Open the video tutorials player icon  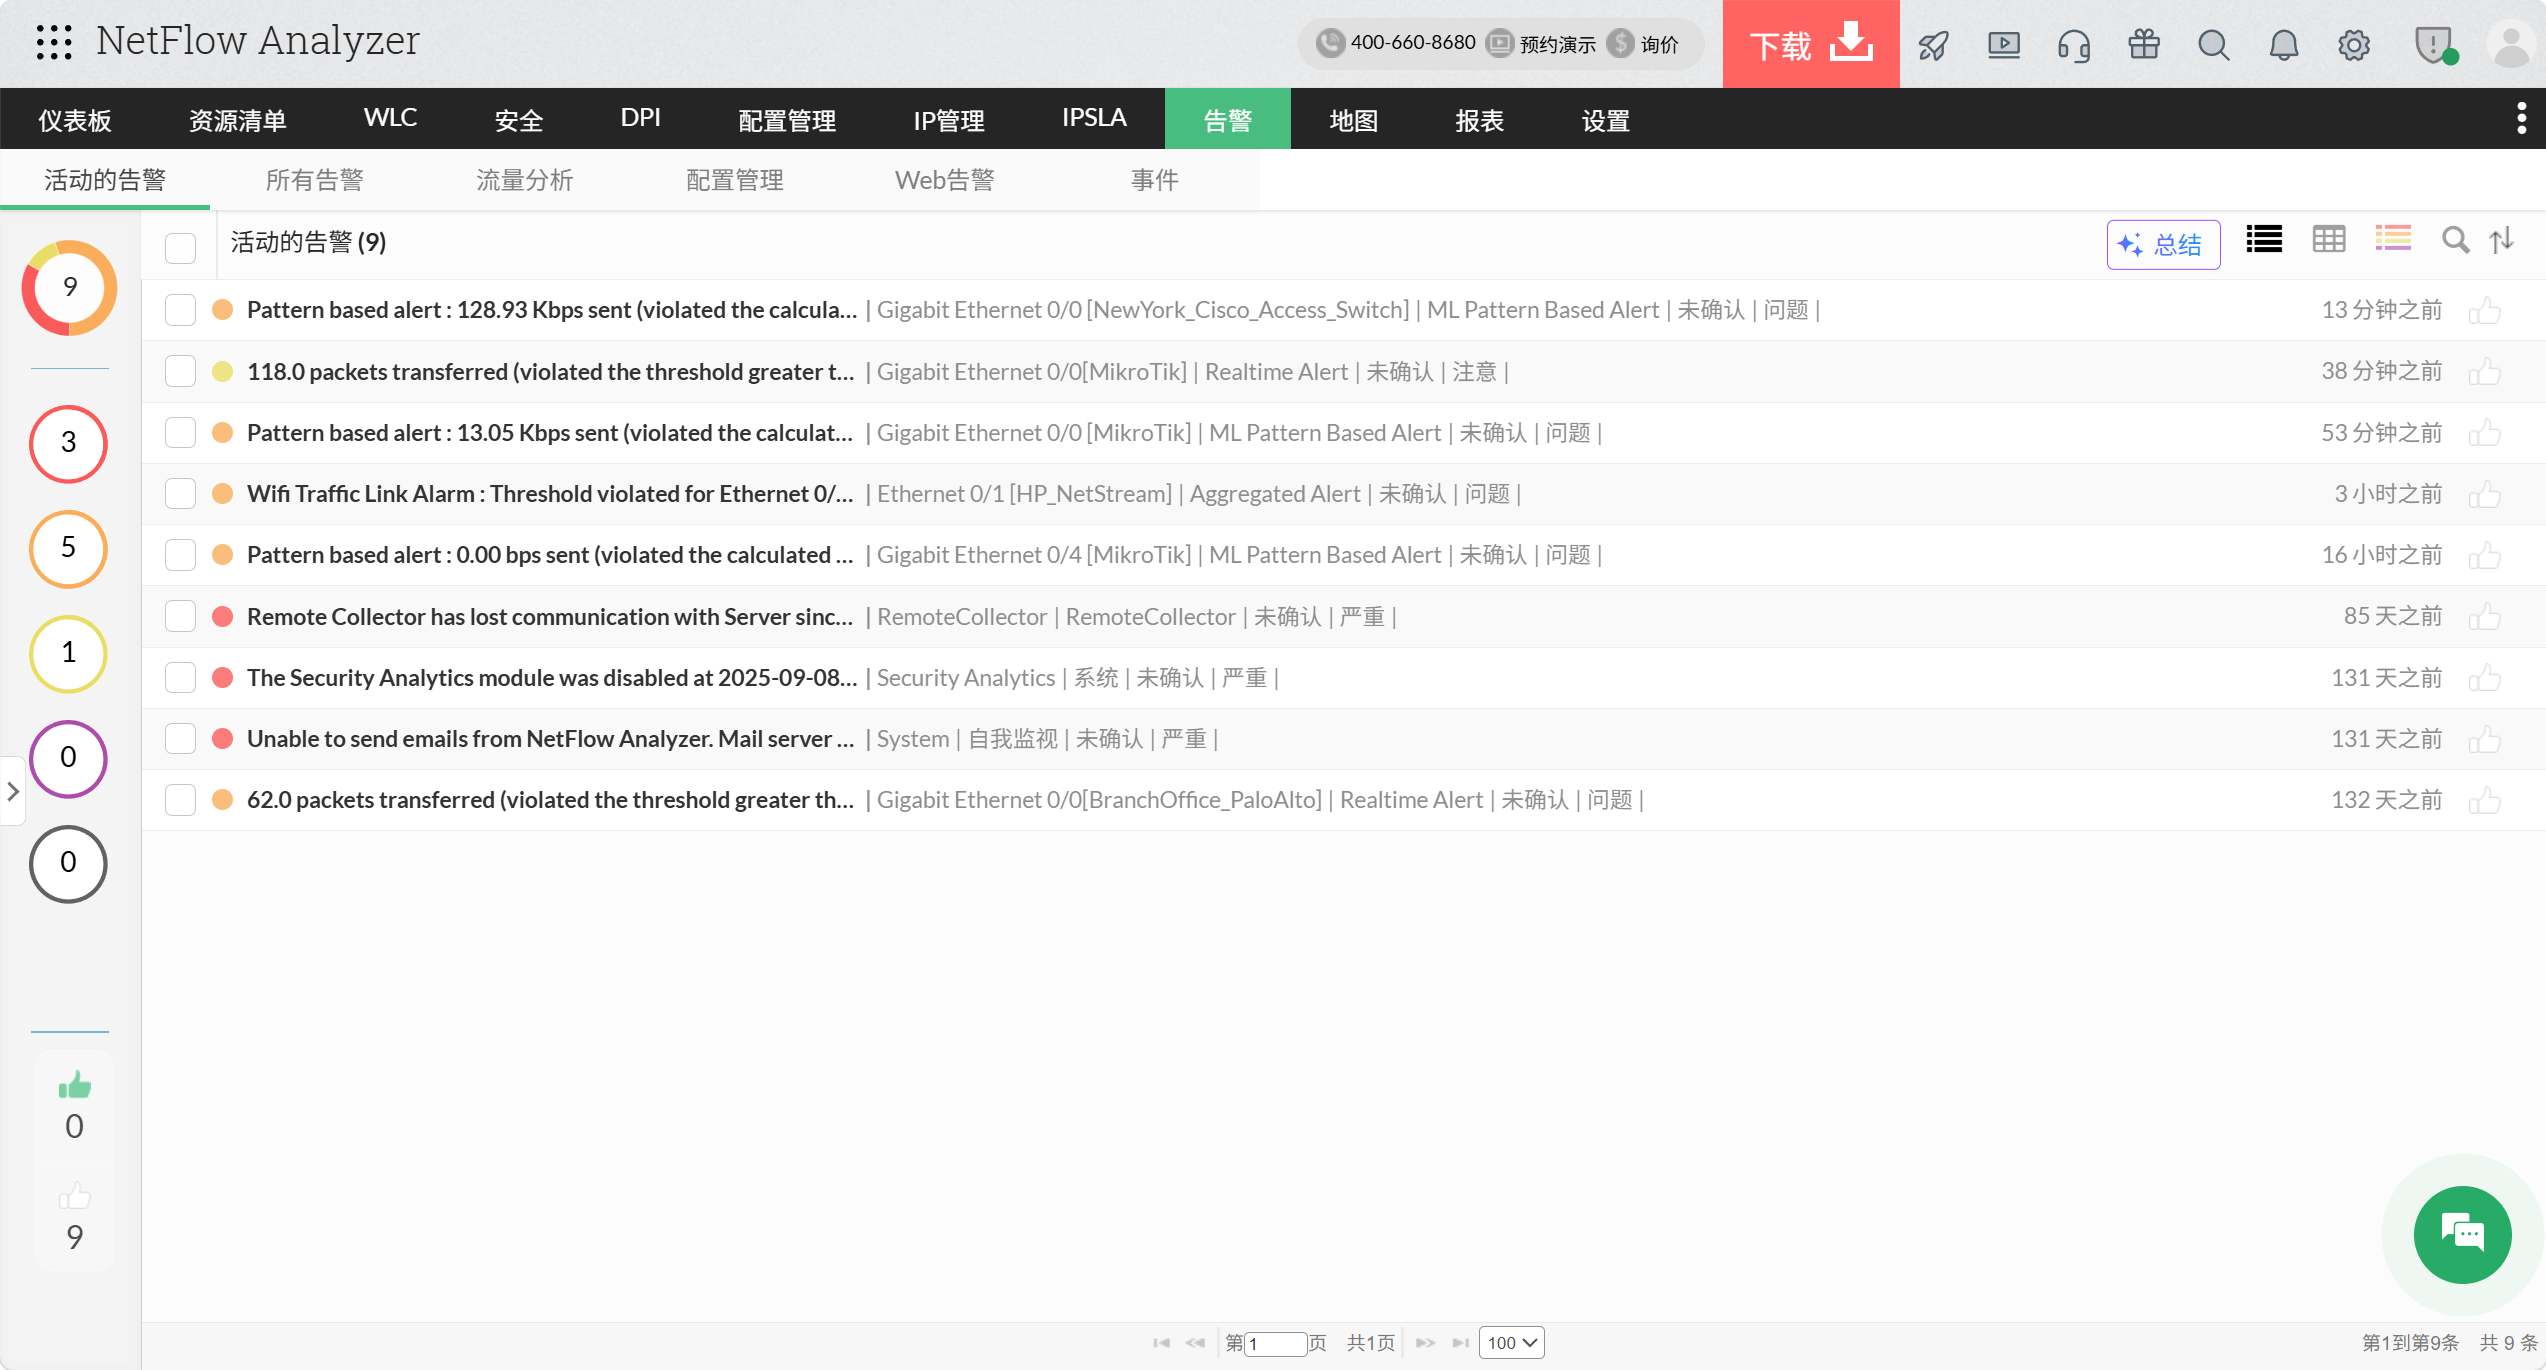(2003, 45)
